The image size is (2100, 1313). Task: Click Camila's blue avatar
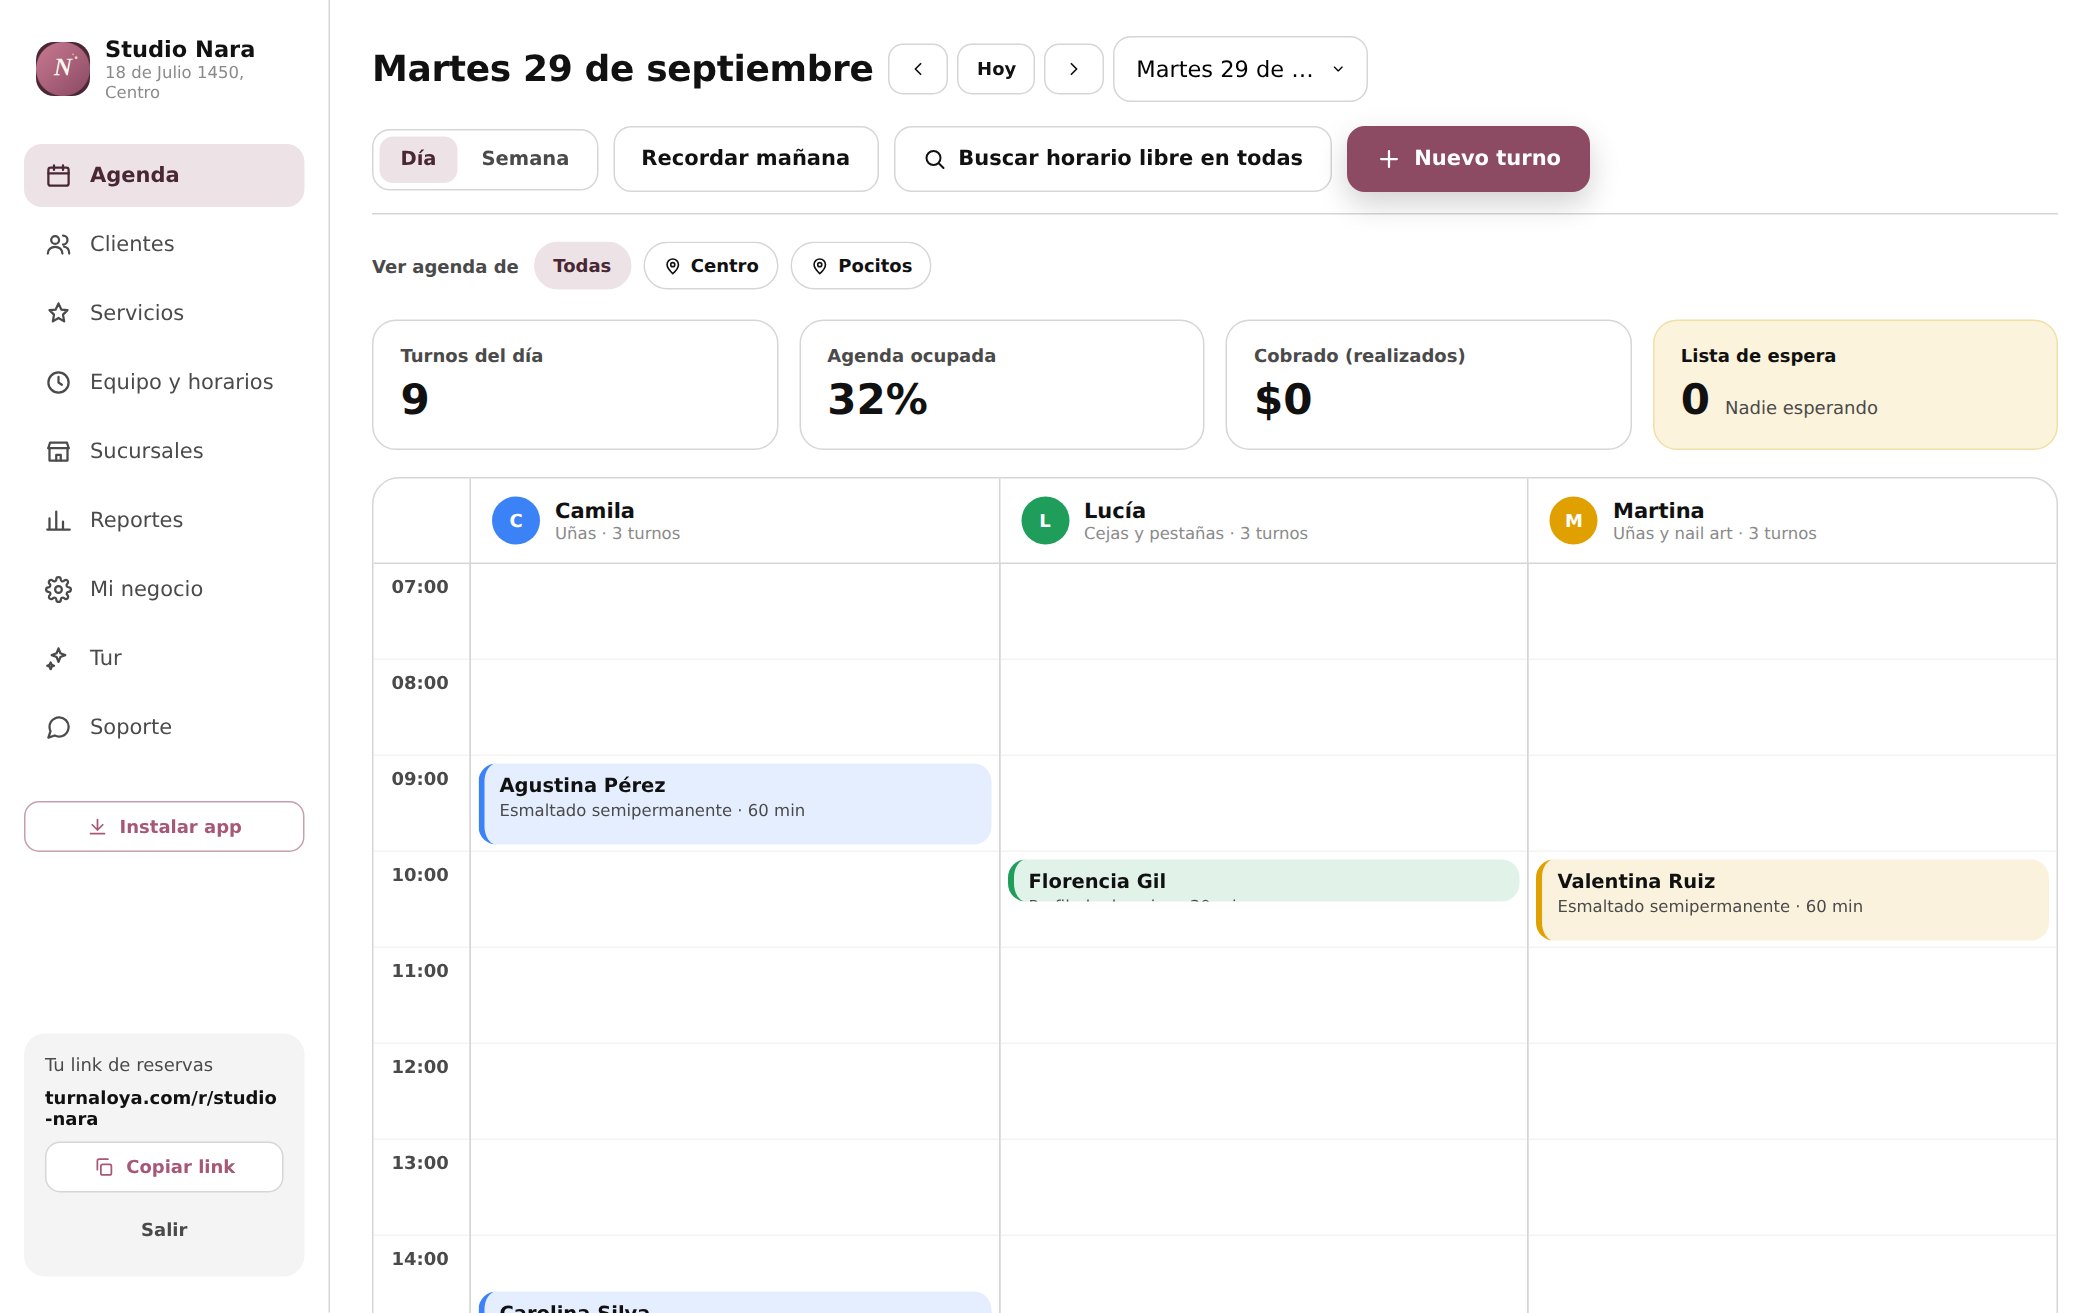point(516,521)
